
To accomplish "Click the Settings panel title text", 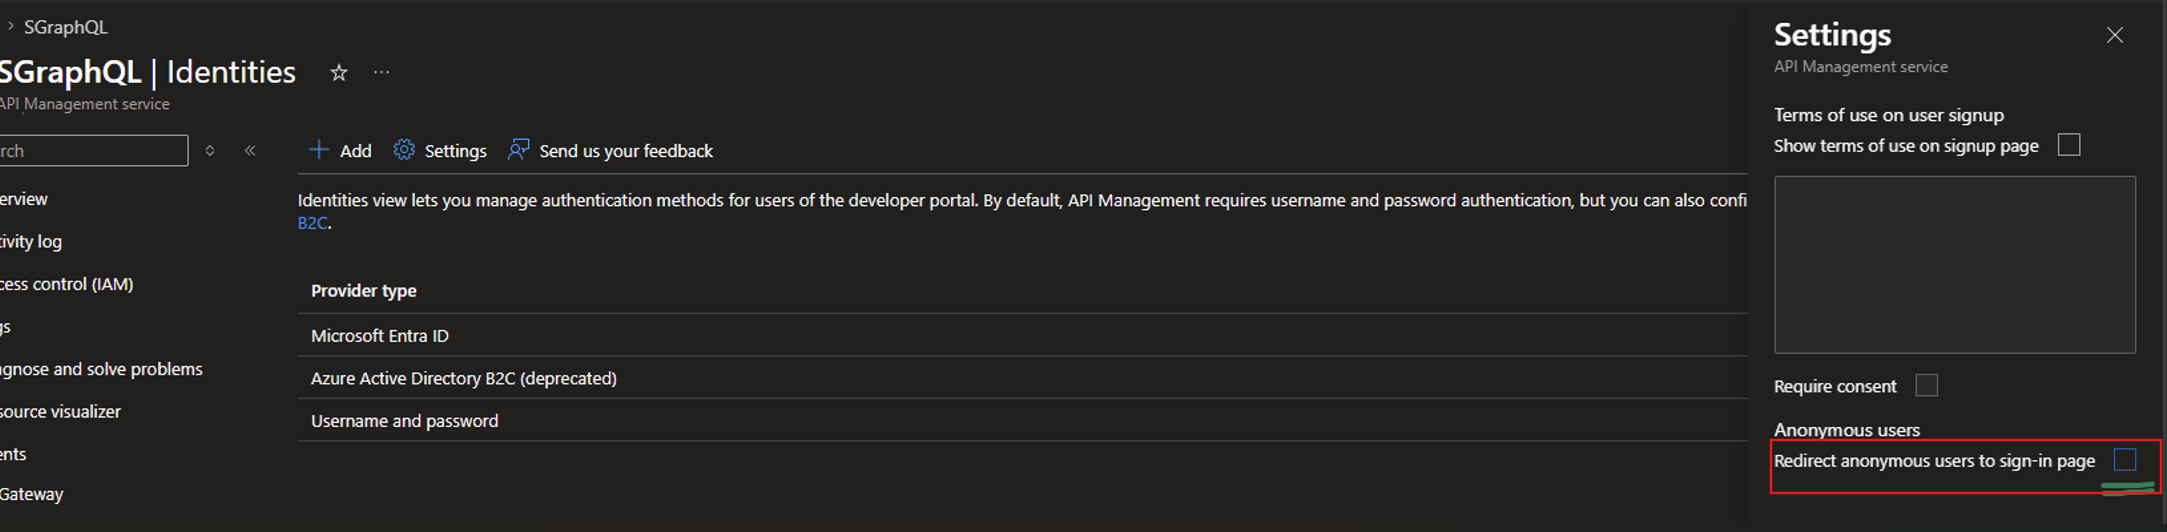I will (1833, 35).
